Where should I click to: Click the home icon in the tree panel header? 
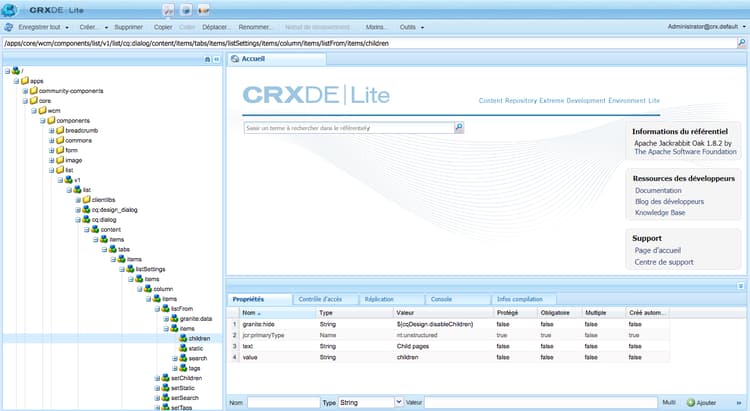207,59
